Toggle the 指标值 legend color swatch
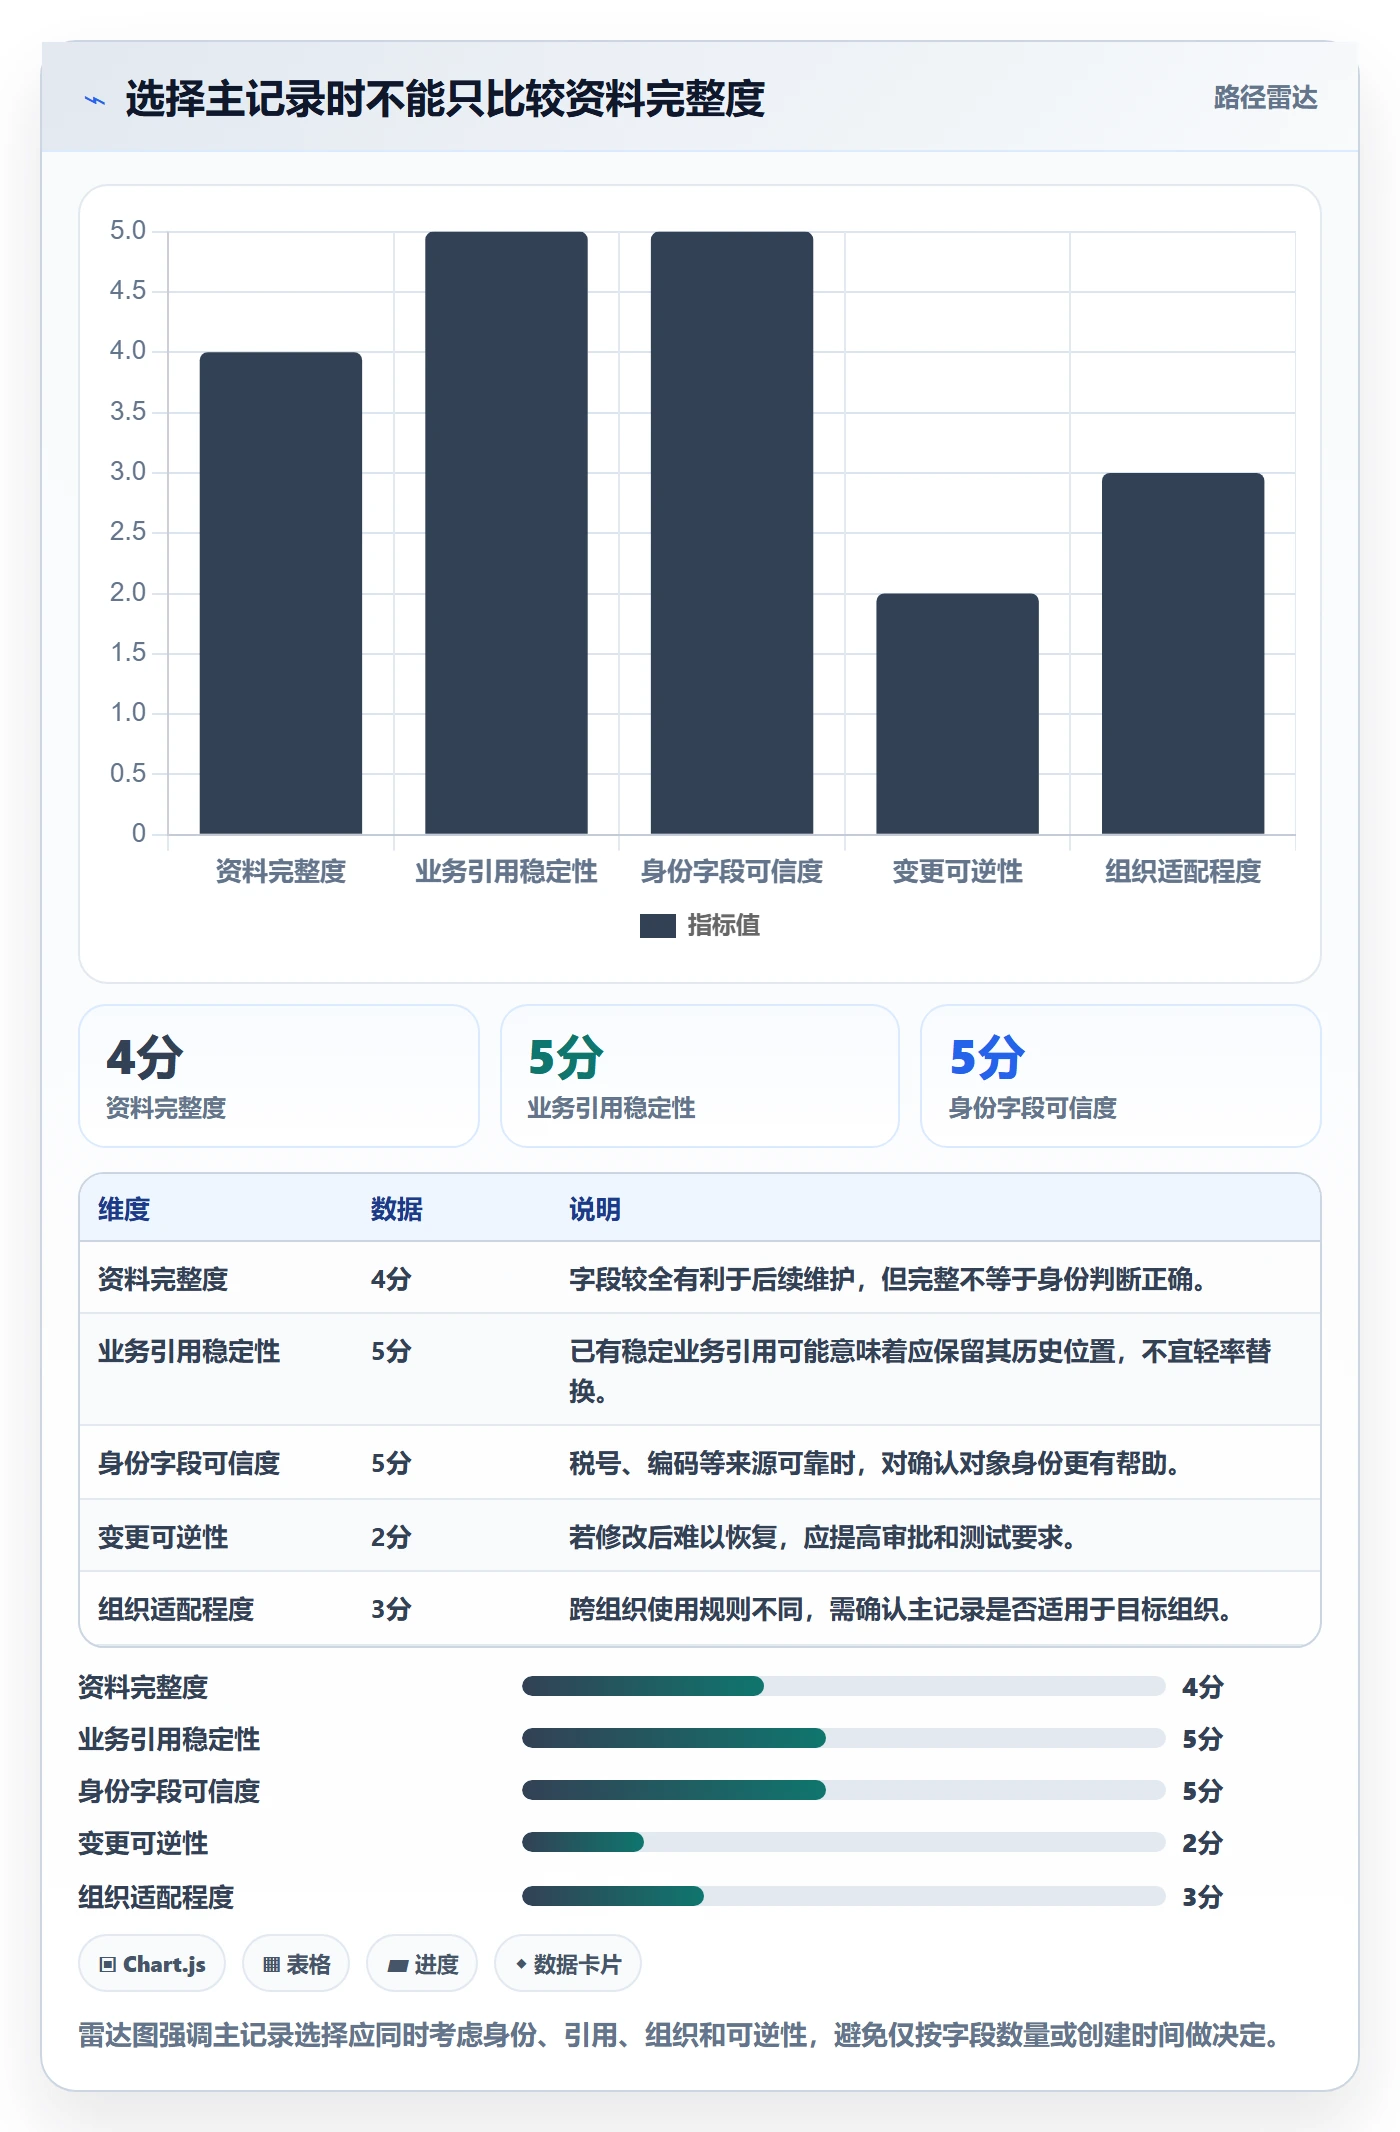Image resolution: width=1400 pixels, height=2132 pixels. [657, 926]
